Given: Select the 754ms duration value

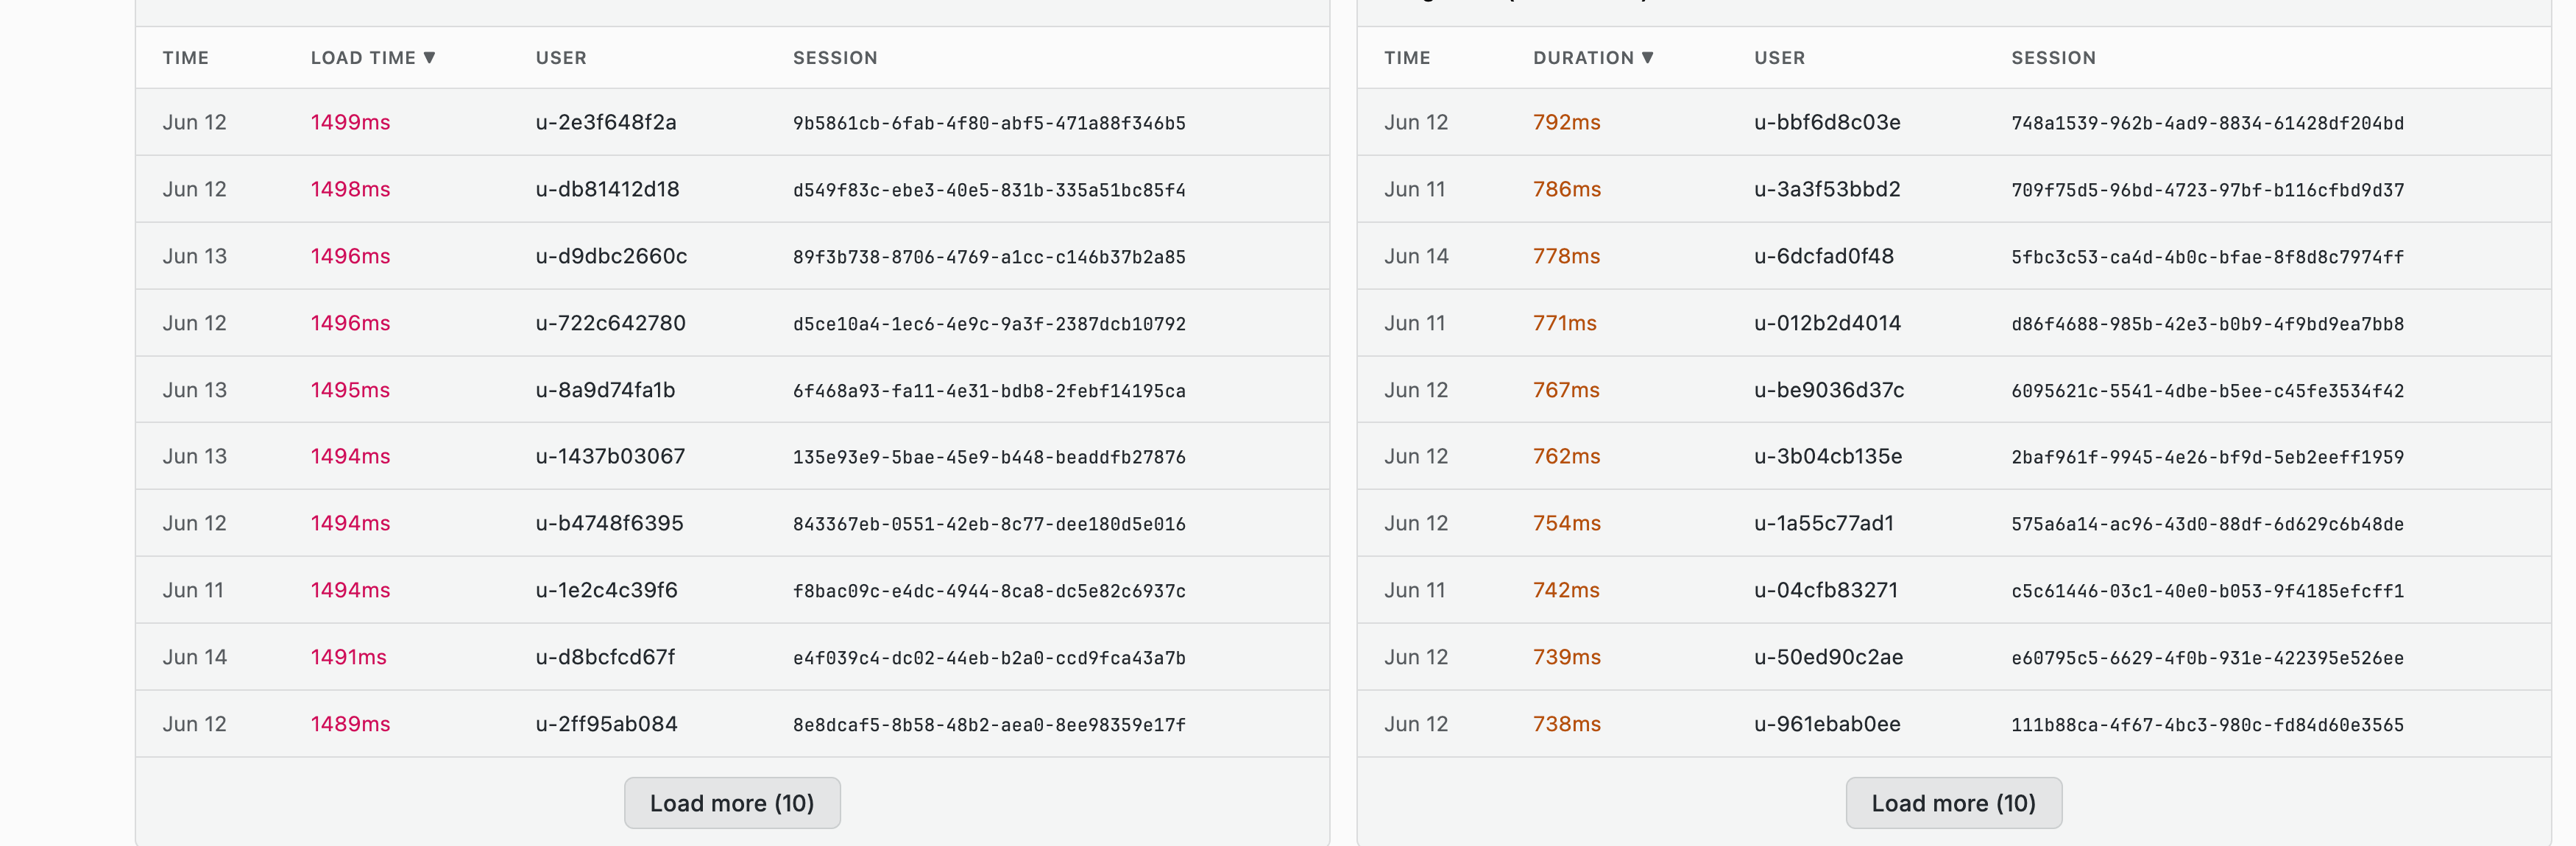Looking at the screenshot, I should [x=1566, y=523].
